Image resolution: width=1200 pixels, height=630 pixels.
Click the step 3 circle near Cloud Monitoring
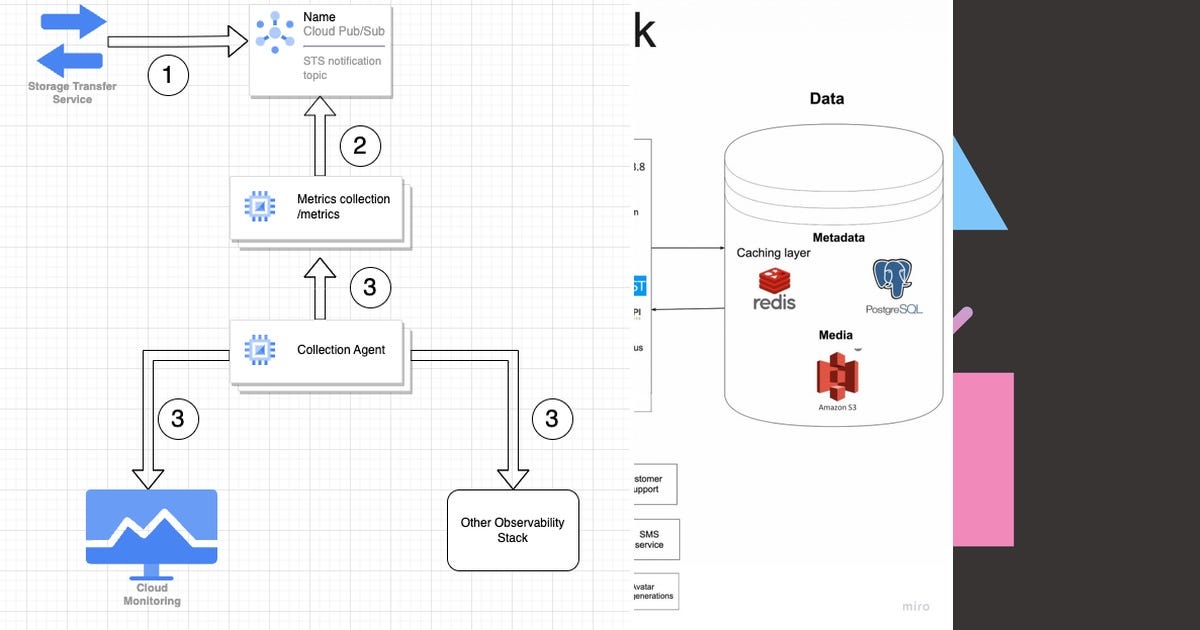[178, 419]
